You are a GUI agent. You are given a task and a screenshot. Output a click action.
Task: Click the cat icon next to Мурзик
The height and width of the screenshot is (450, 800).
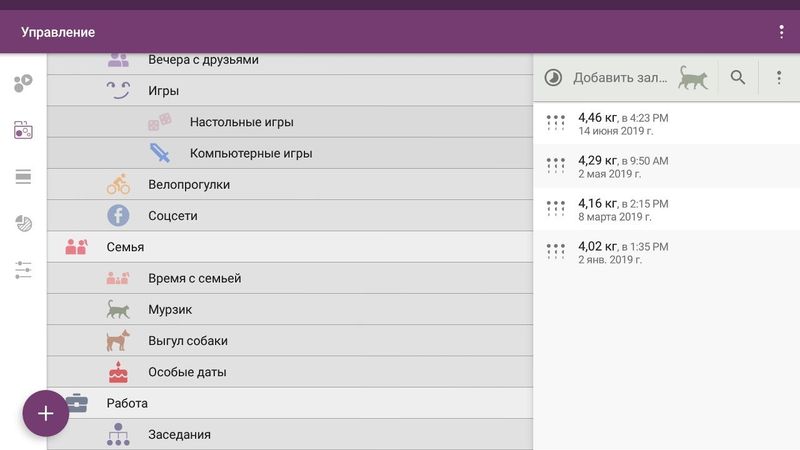[x=118, y=309]
